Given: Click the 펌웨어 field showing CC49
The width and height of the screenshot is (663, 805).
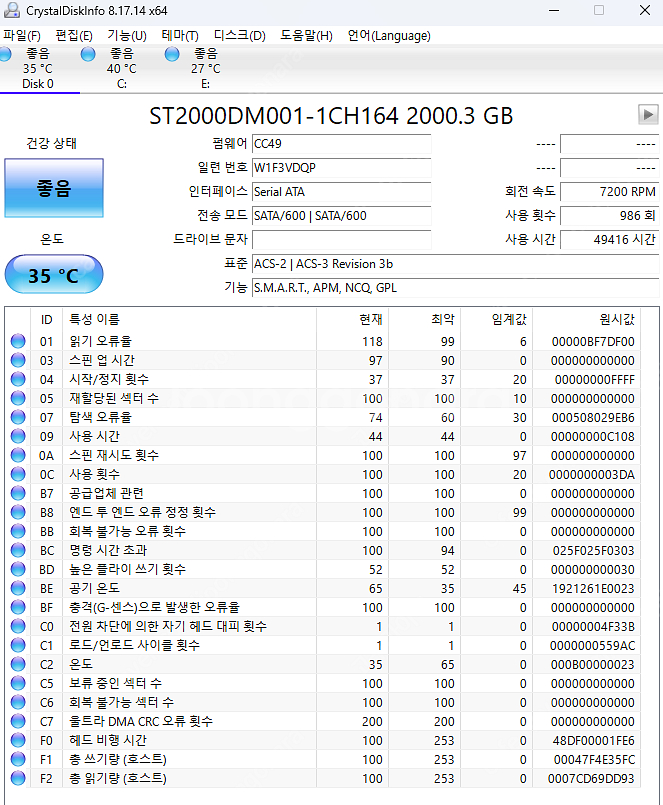Looking at the screenshot, I should 342,144.
